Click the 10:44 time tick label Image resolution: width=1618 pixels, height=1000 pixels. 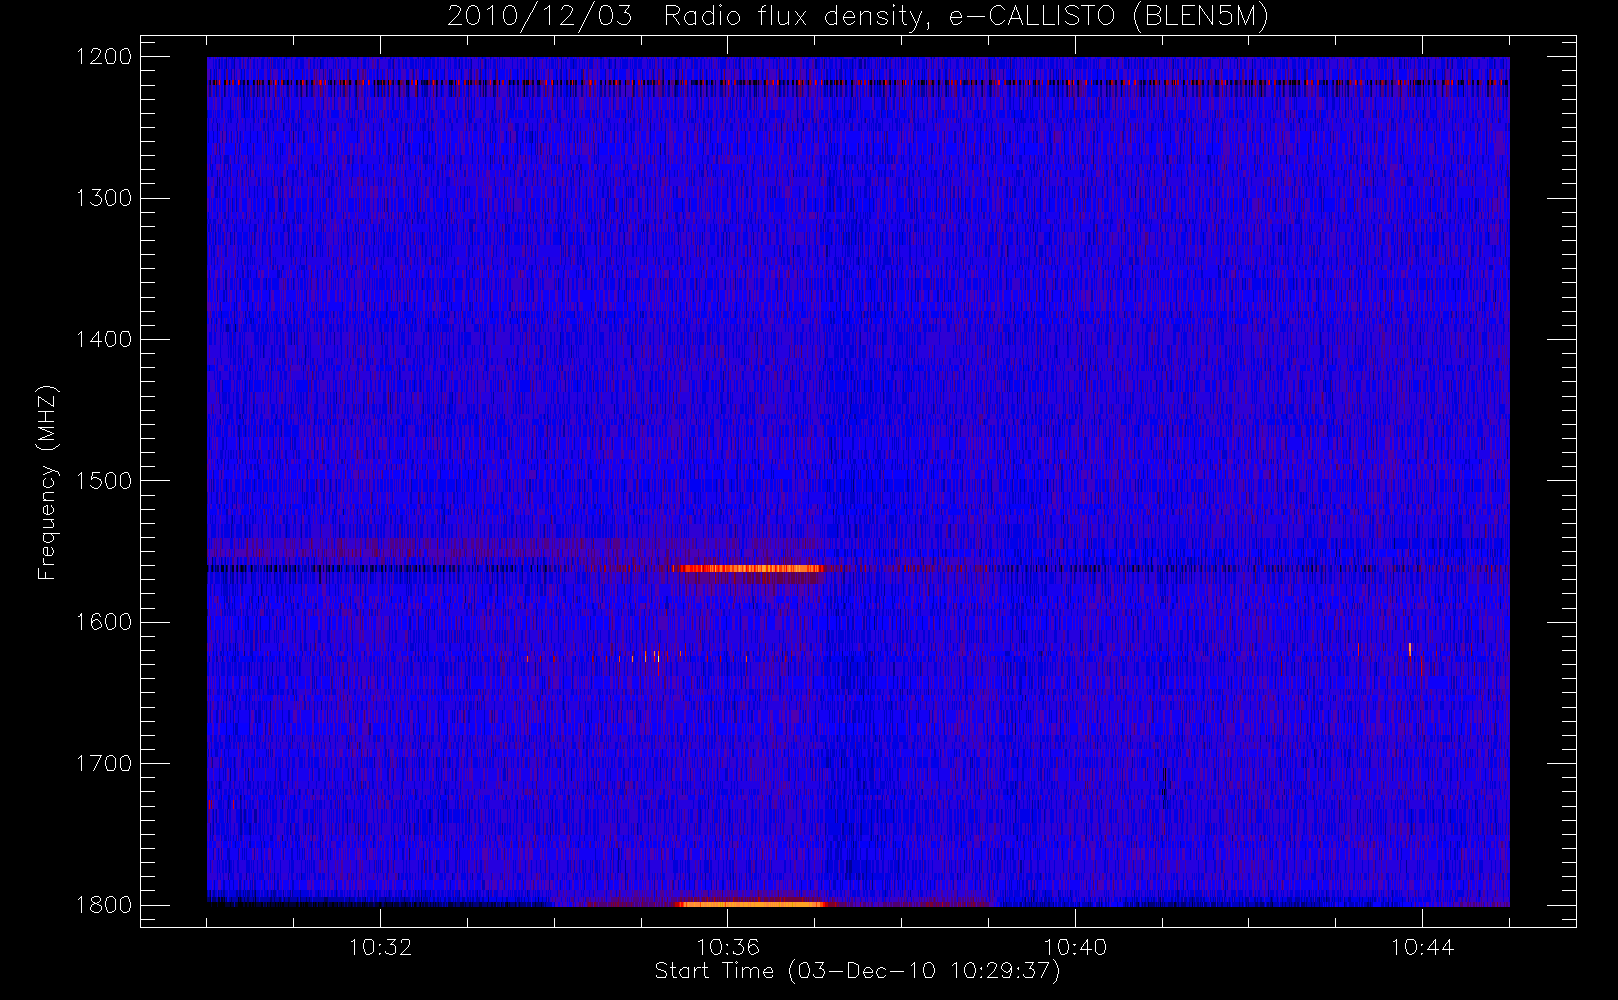tap(1422, 947)
